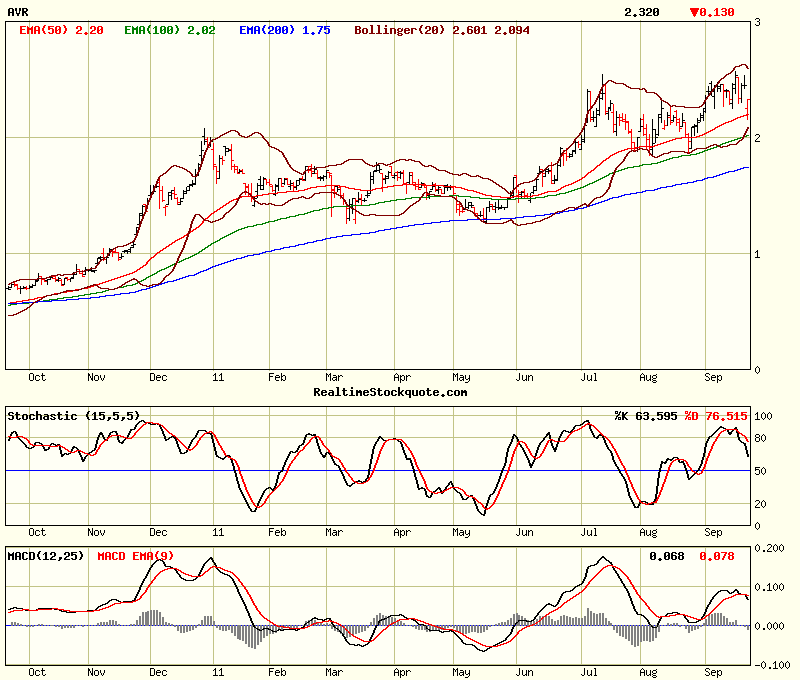Image resolution: width=800 pixels, height=680 pixels.
Task: Click the MACD value 0.068
Action: tap(666, 555)
